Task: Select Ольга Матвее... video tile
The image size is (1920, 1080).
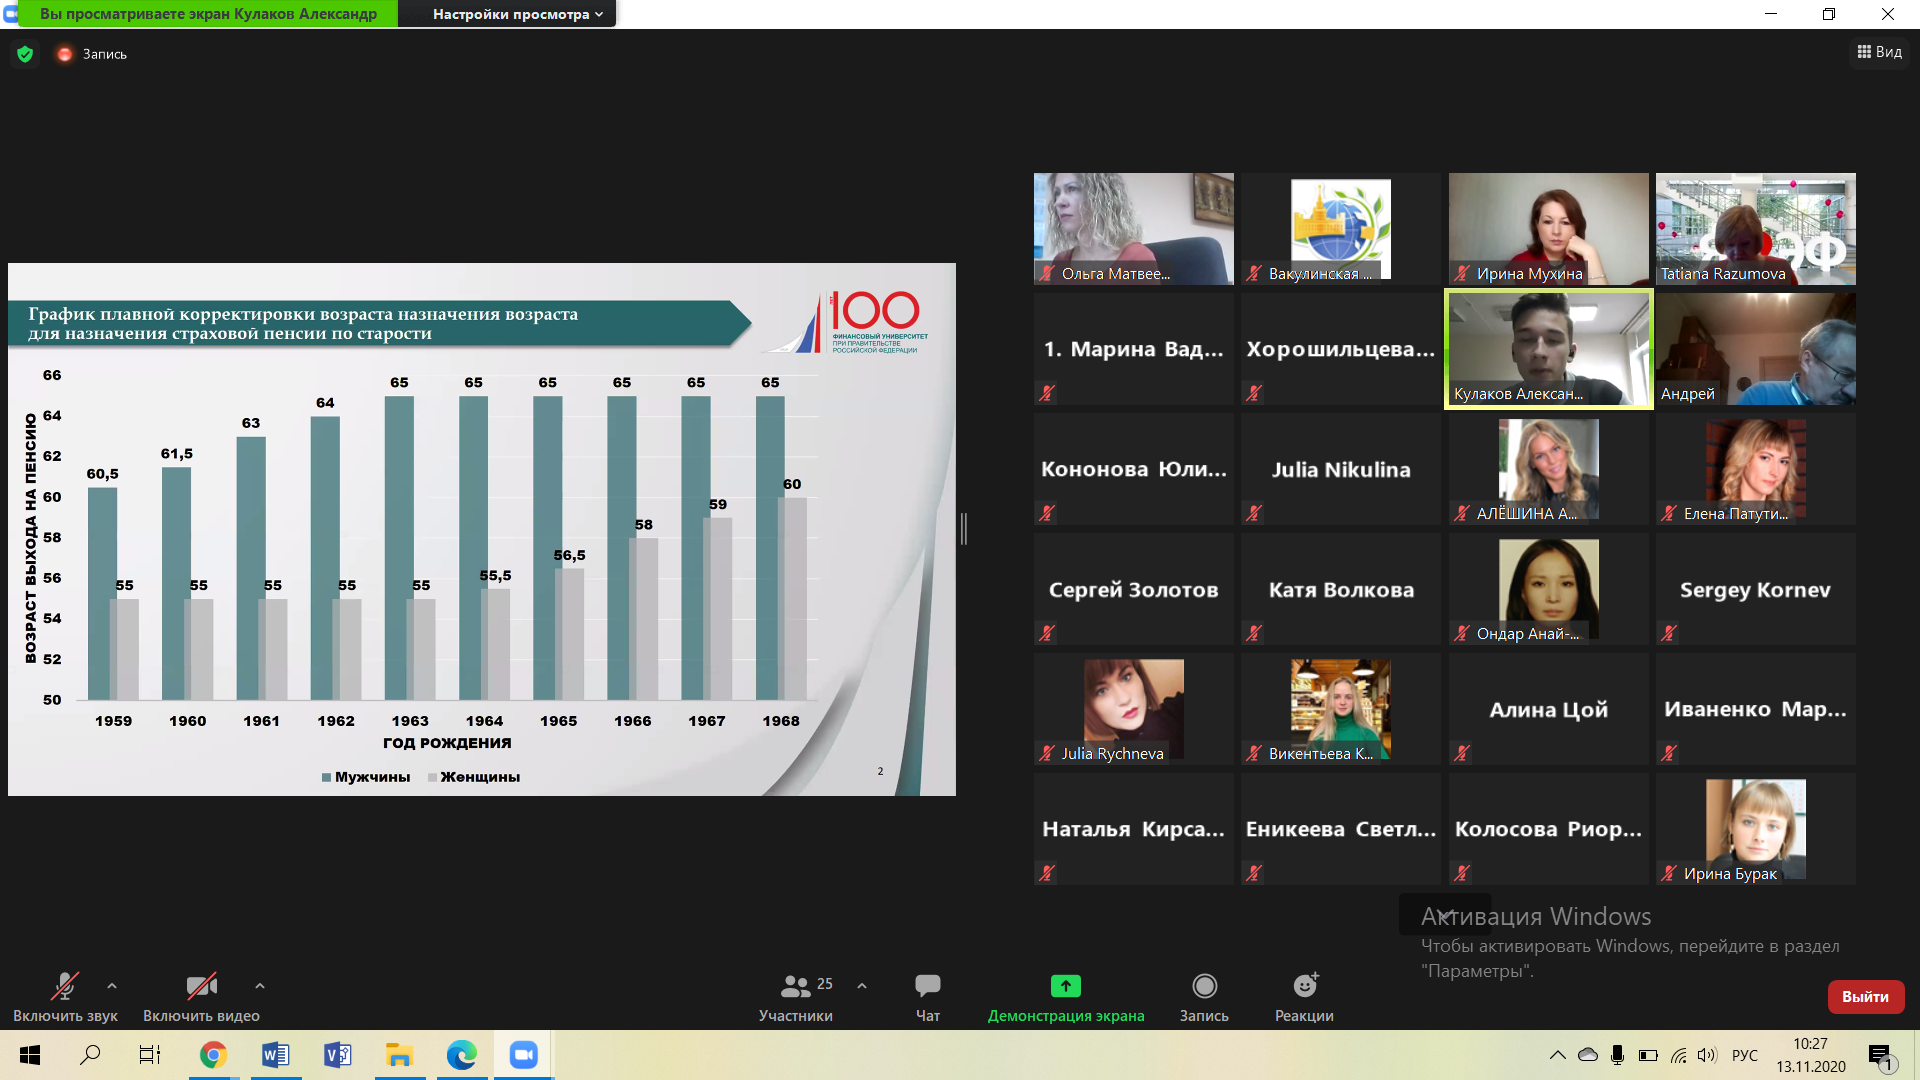Action: point(1134,229)
